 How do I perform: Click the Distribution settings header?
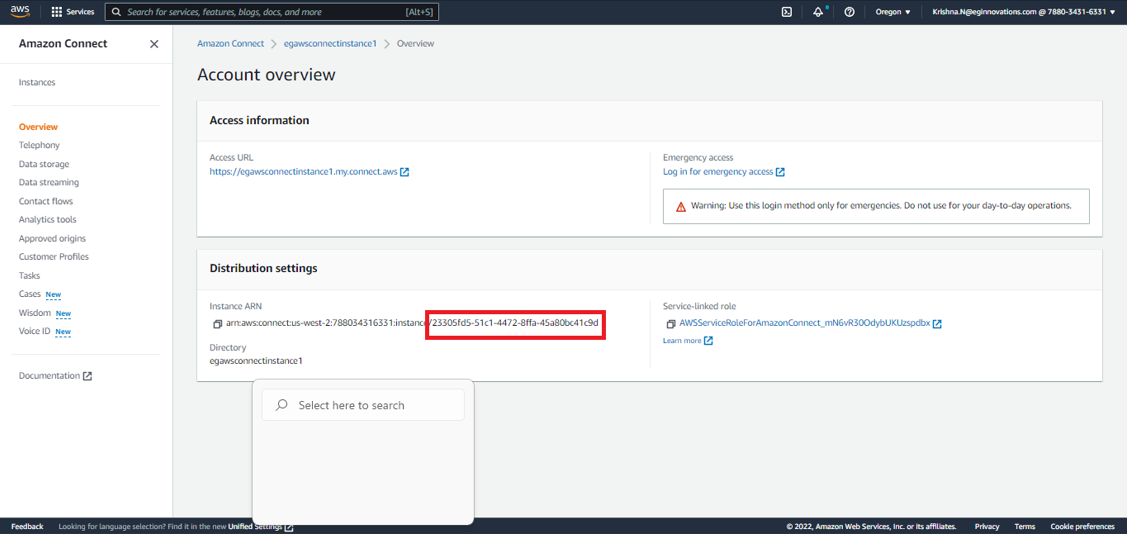[x=263, y=269]
